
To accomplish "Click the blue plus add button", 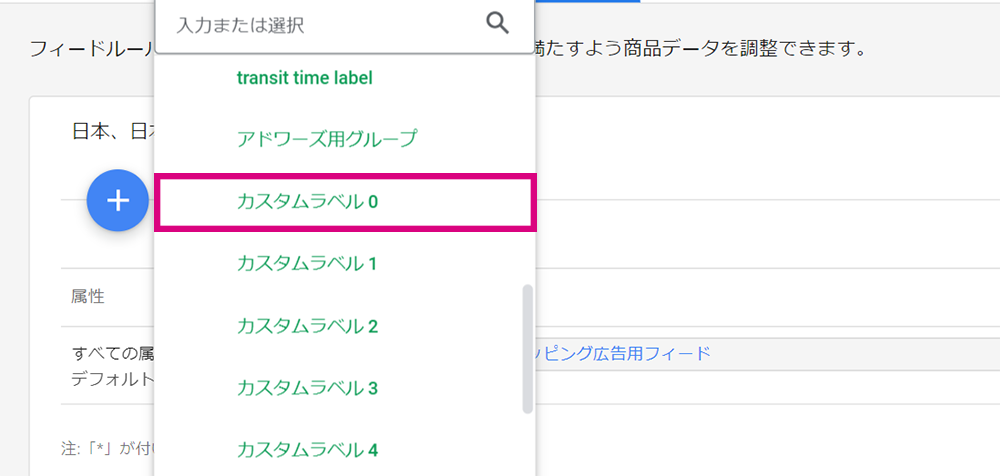I will [117, 200].
